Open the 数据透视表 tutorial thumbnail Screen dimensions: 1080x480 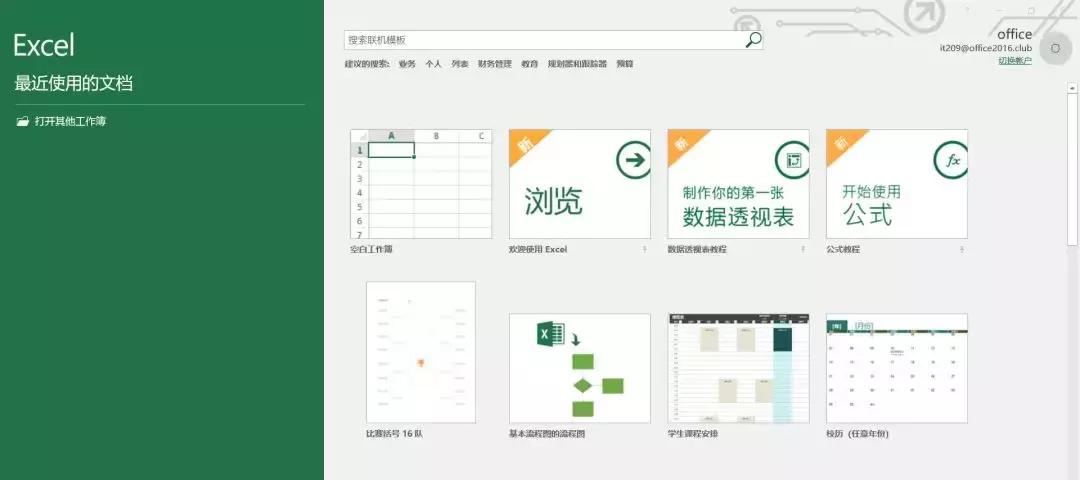click(738, 184)
